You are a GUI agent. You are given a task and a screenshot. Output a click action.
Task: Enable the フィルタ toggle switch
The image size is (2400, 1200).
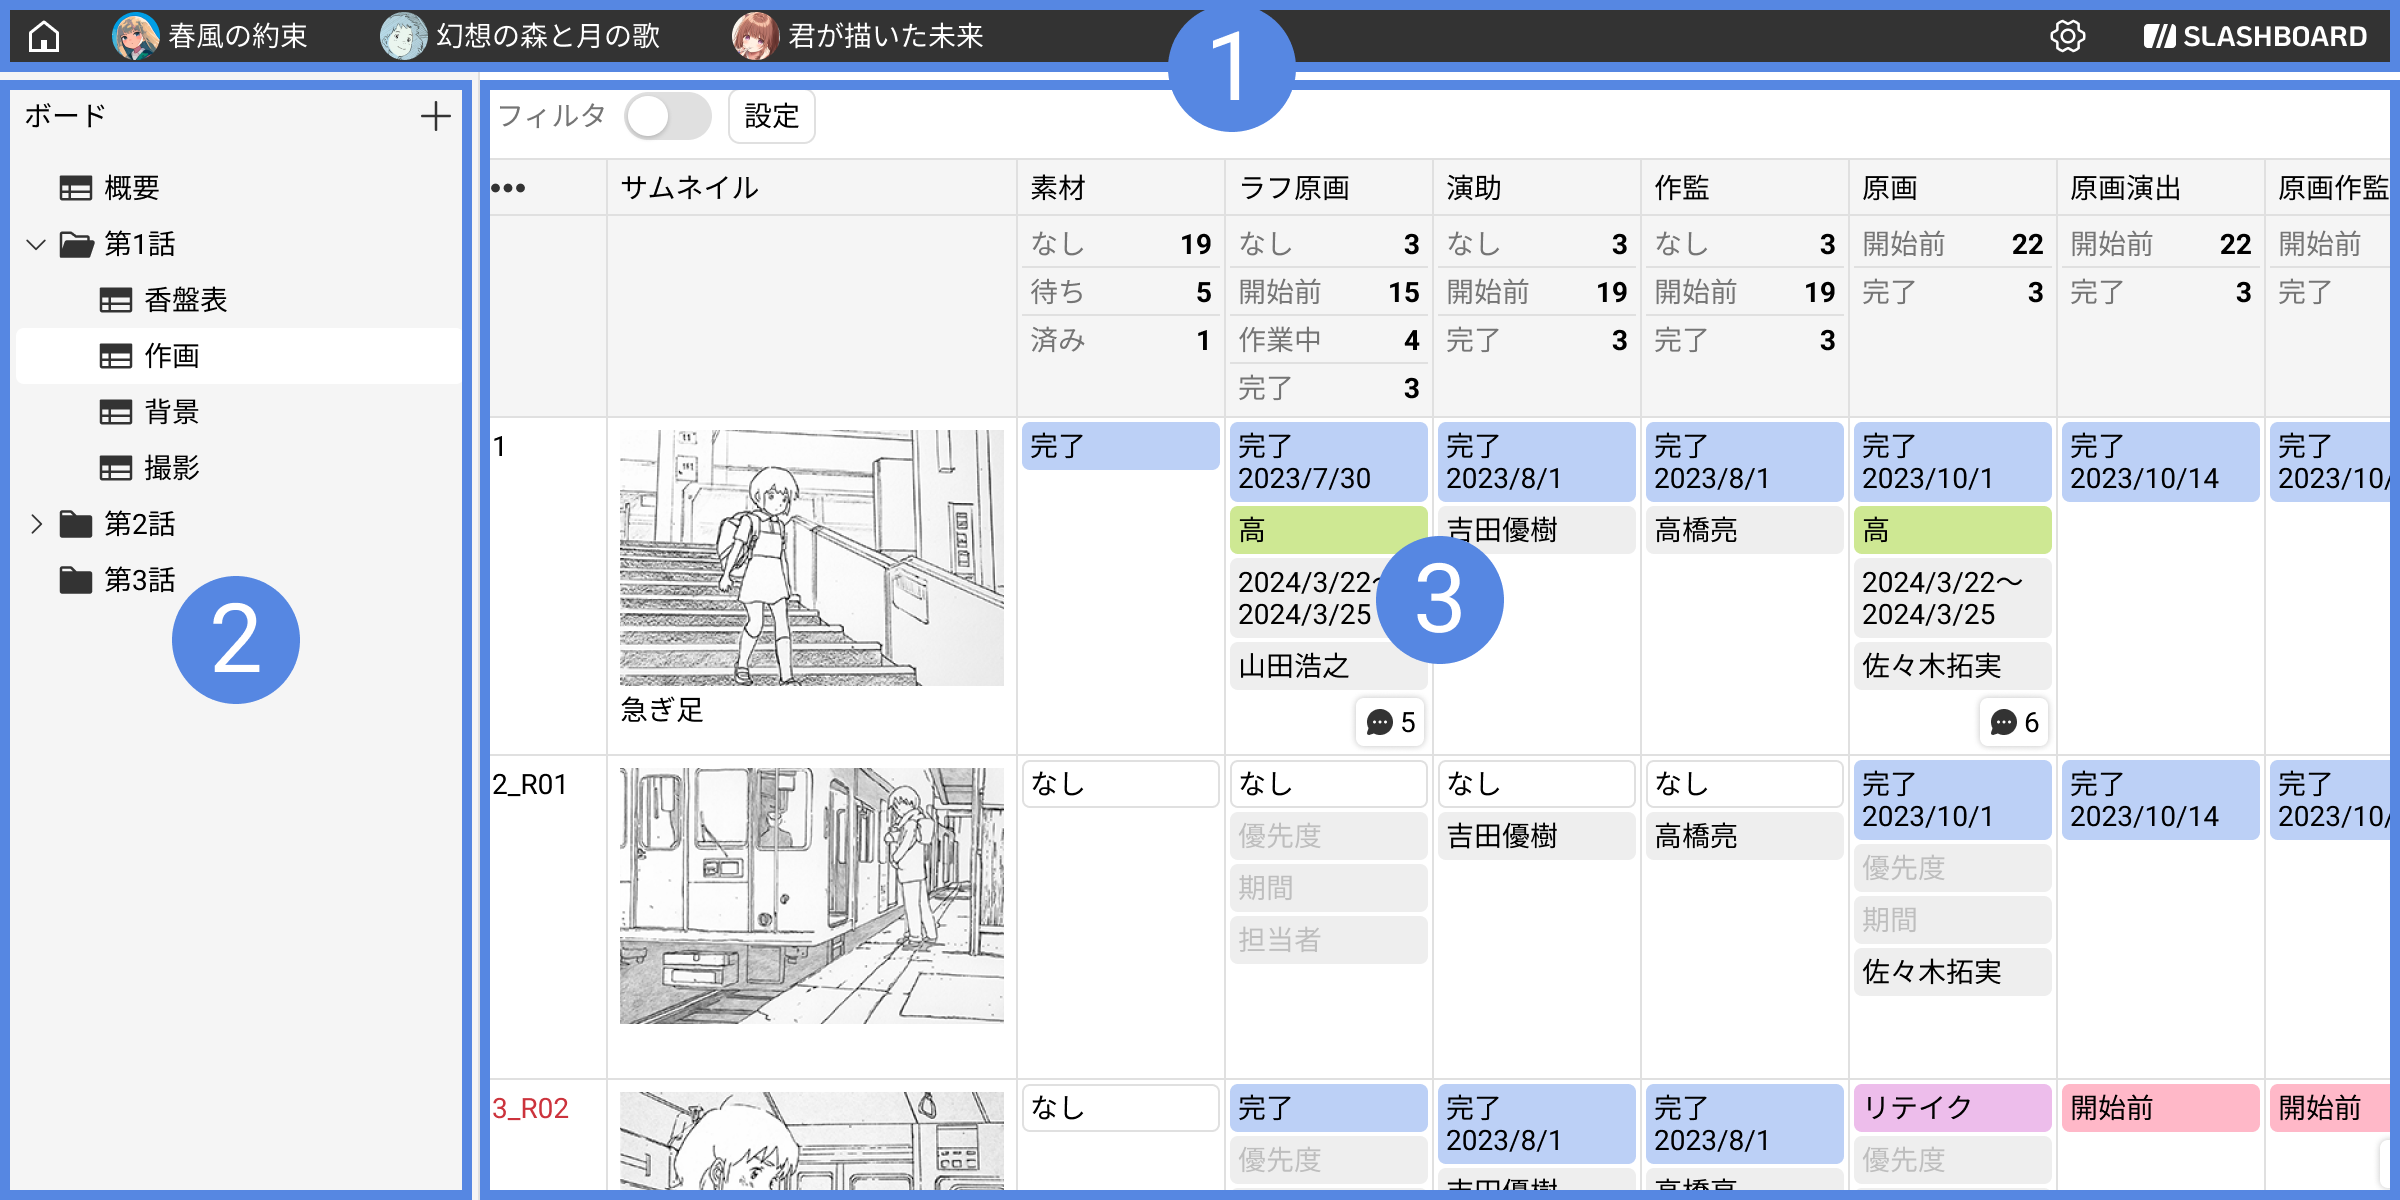(668, 116)
